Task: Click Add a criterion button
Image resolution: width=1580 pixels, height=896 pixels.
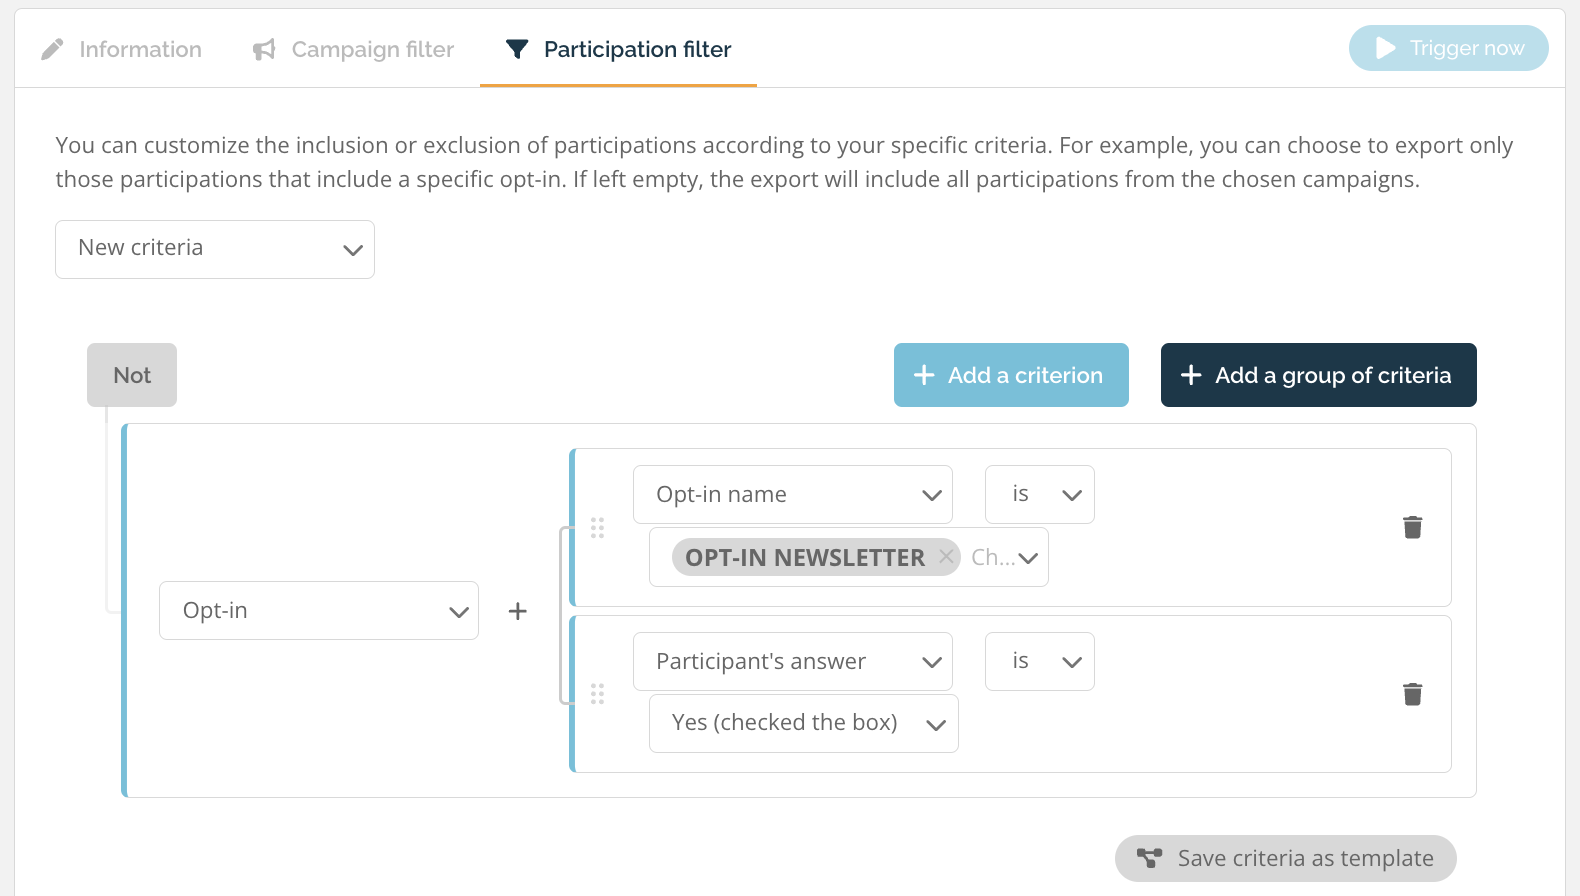Action: point(1011,375)
